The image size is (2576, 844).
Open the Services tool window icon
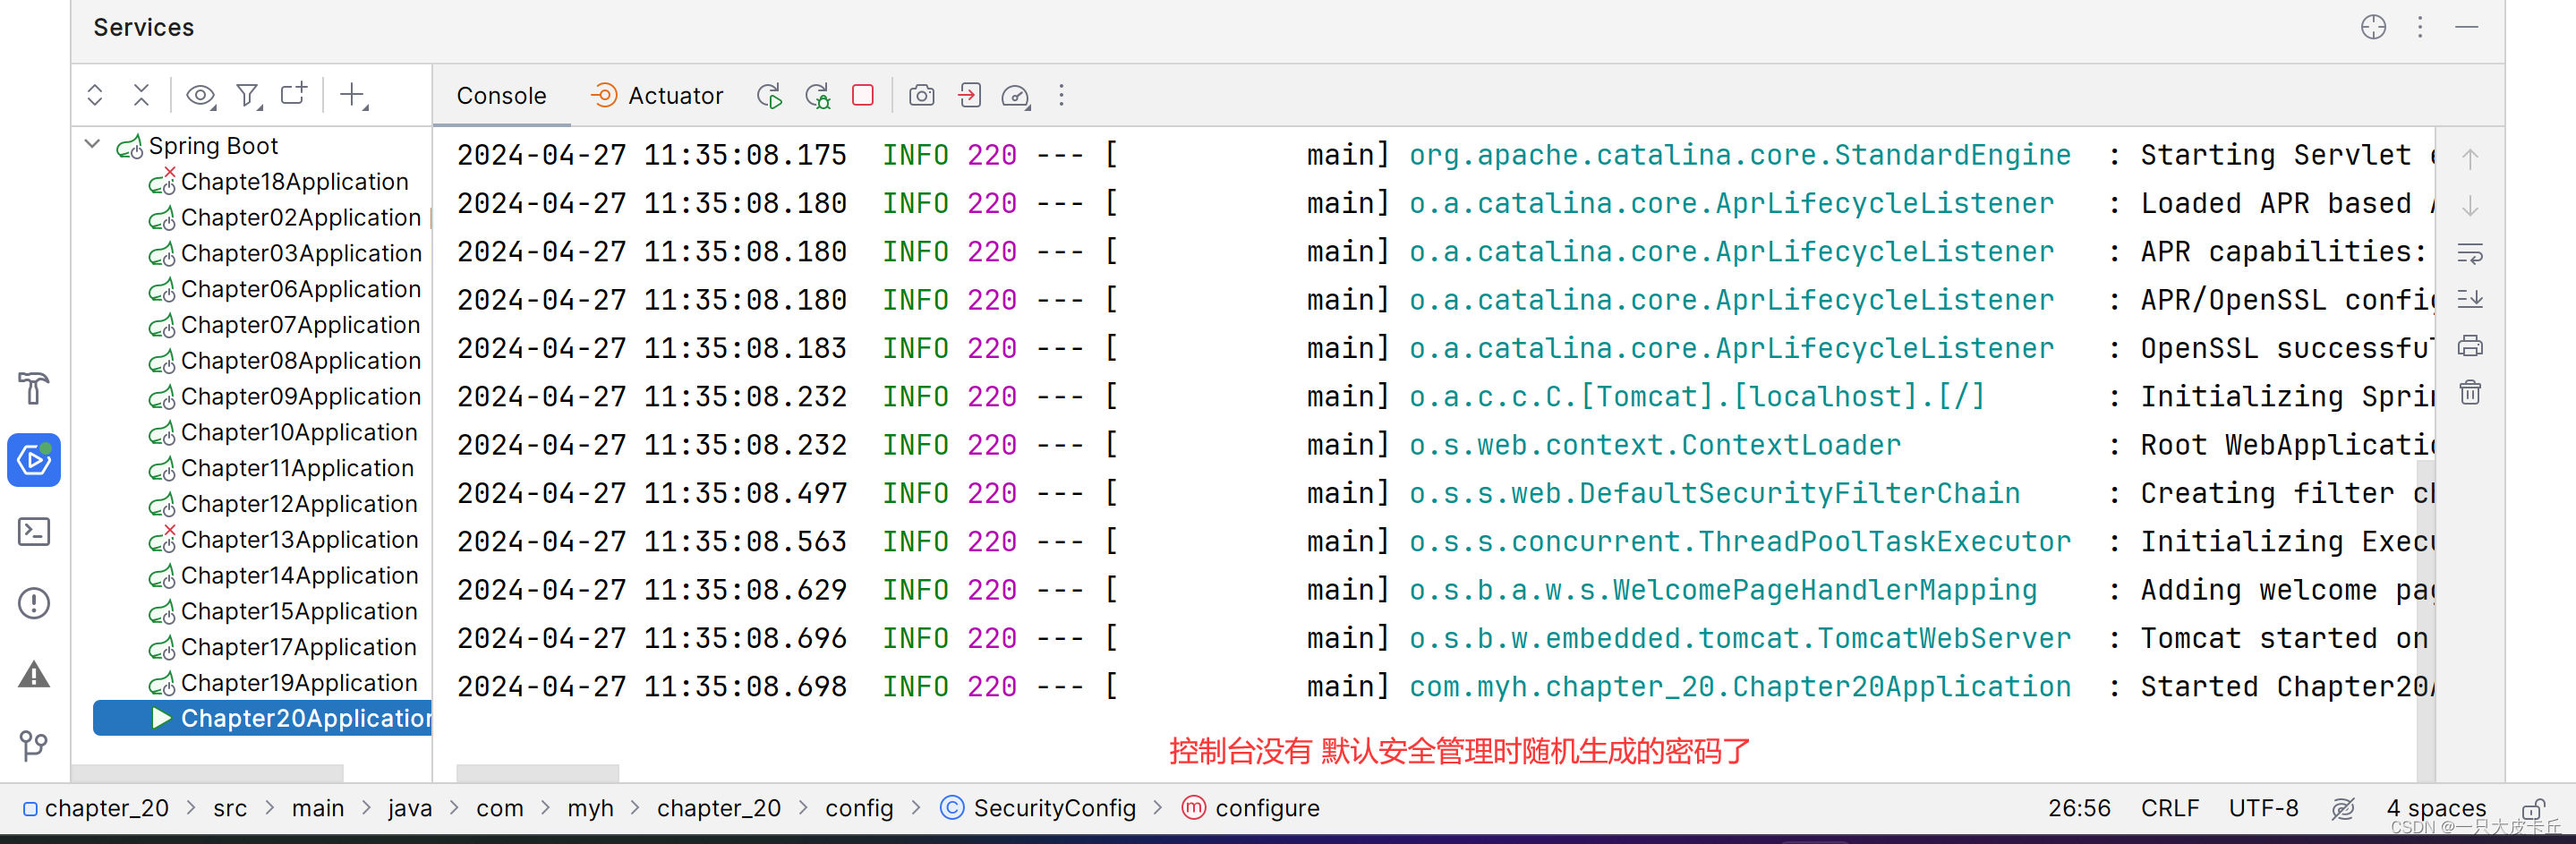34,460
